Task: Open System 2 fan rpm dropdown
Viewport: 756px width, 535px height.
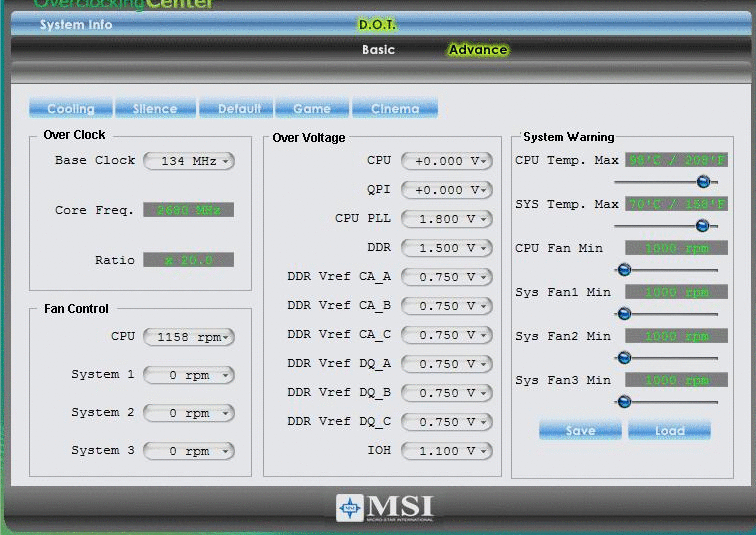Action: click(x=189, y=413)
